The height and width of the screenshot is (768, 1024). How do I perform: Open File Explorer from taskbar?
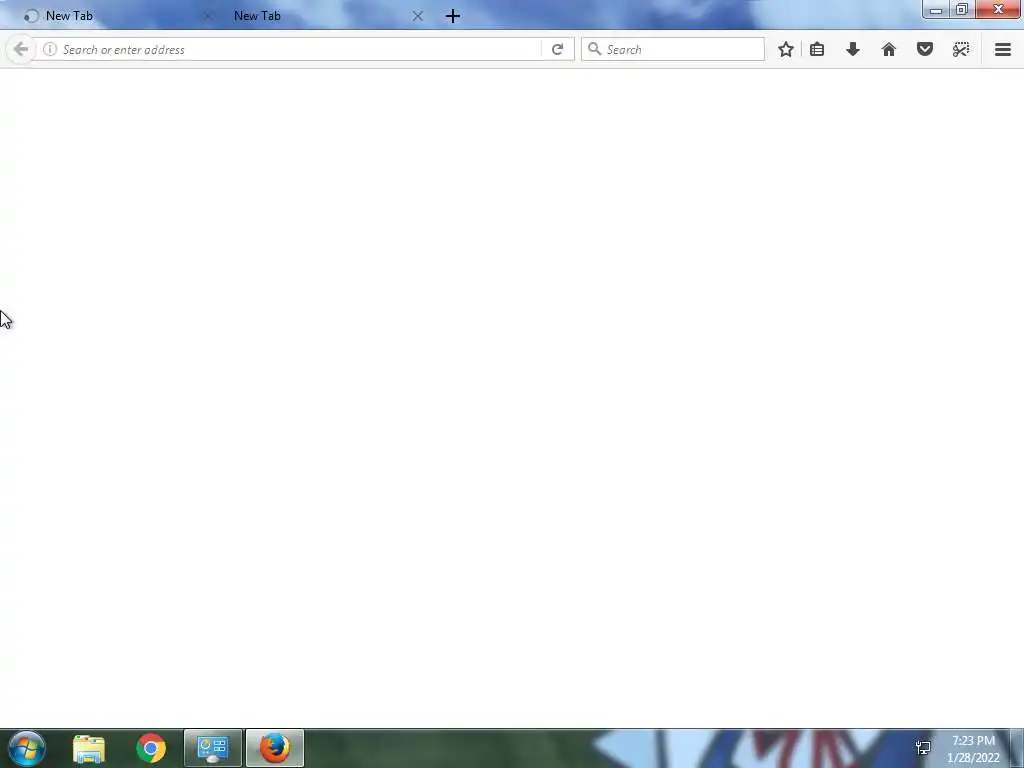coord(89,749)
